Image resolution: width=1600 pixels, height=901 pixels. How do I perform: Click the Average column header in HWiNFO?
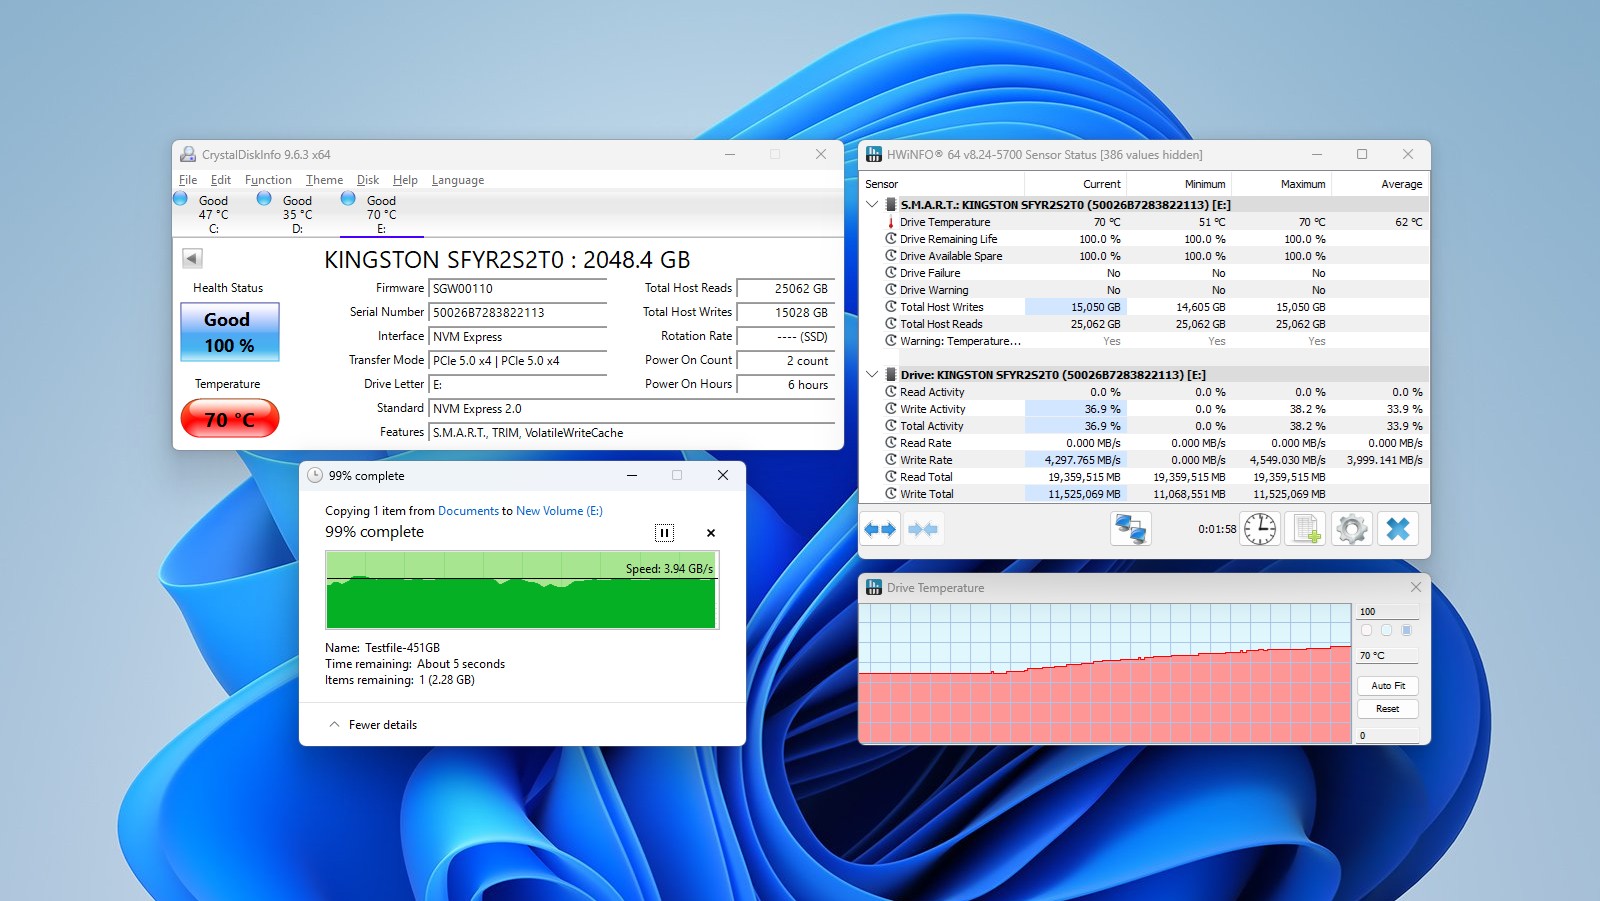pyautogui.click(x=1379, y=184)
